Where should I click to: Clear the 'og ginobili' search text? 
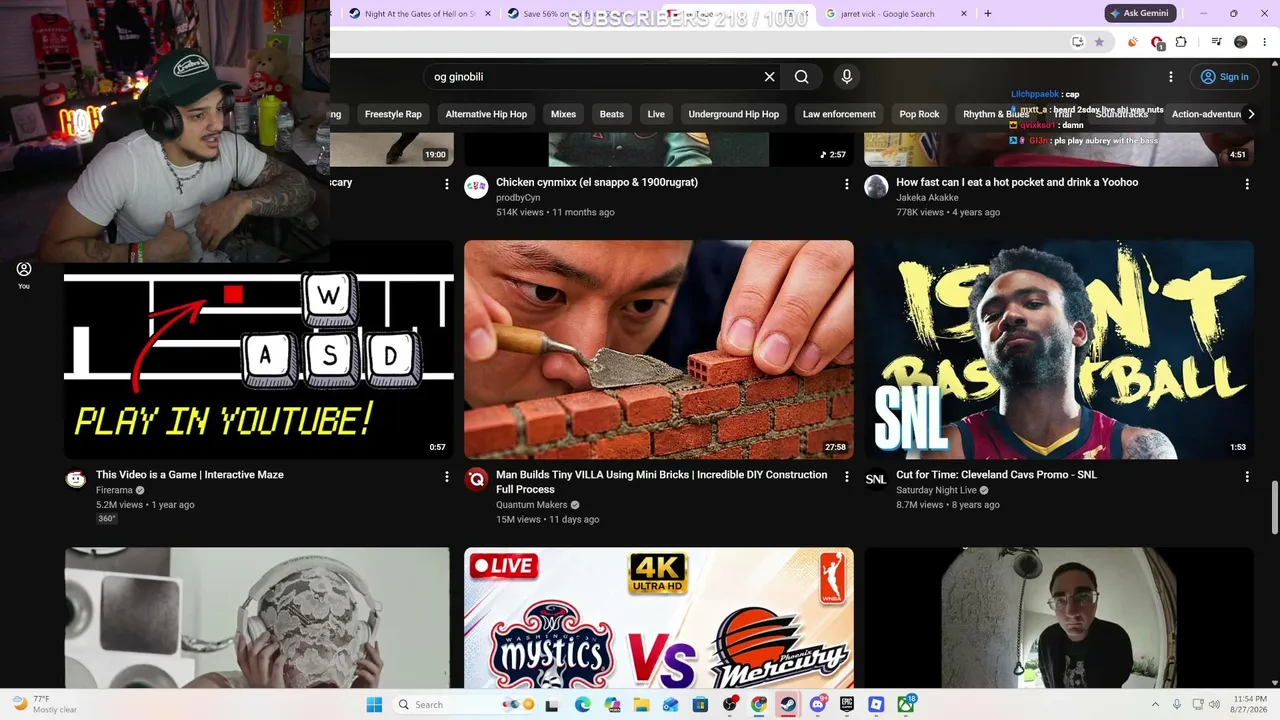(769, 77)
